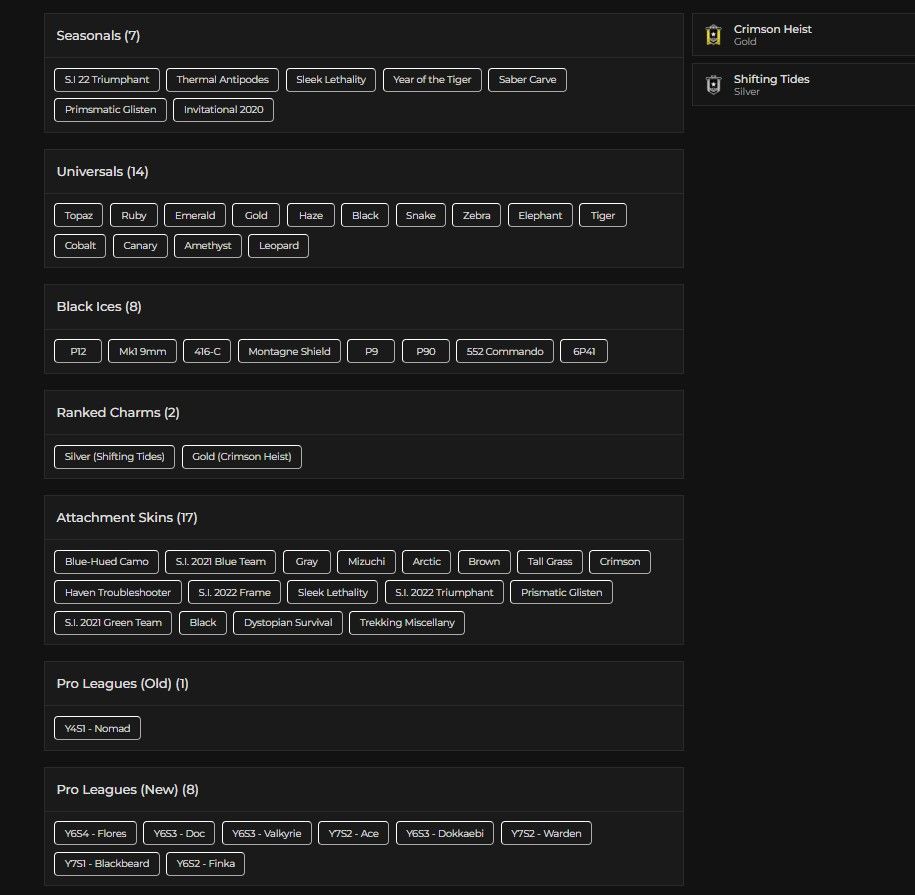Click the Snake tag
The height and width of the screenshot is (895, 915).
pyautogui.click(x=421, y=215)
